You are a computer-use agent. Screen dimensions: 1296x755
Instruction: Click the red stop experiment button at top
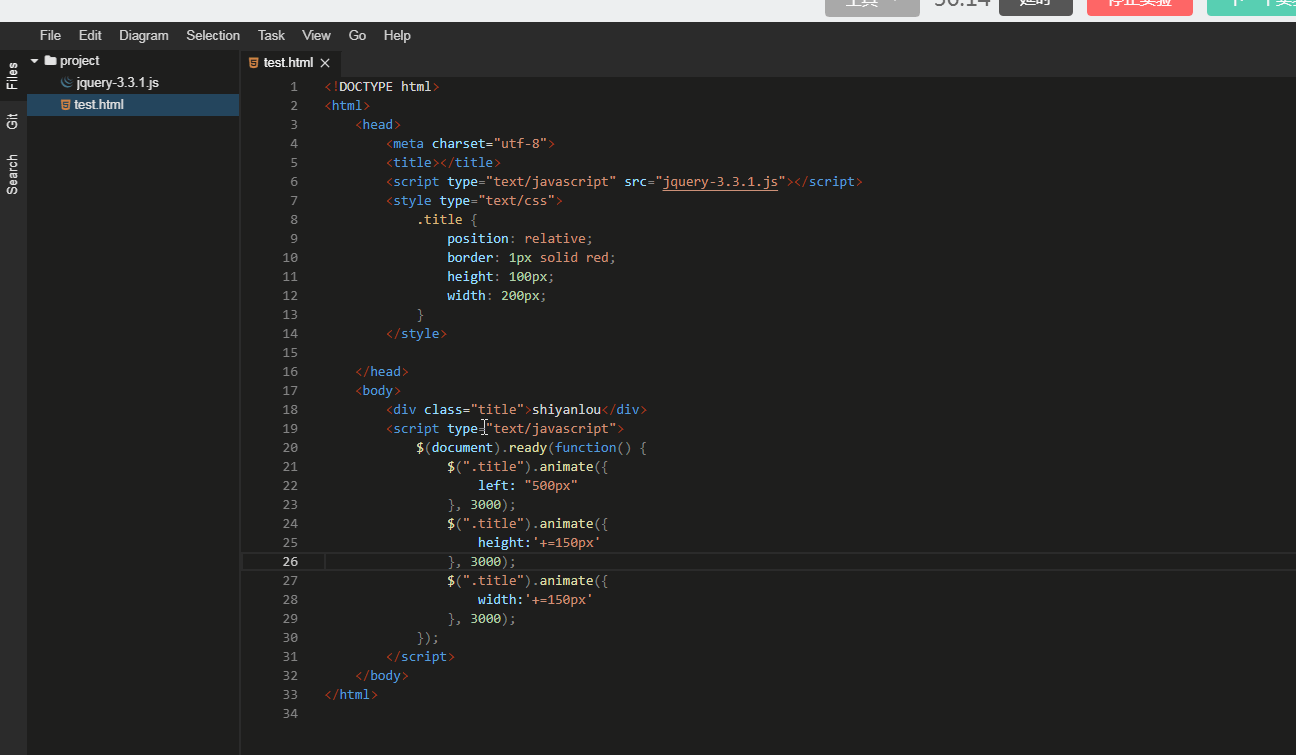click(1139, 5)
